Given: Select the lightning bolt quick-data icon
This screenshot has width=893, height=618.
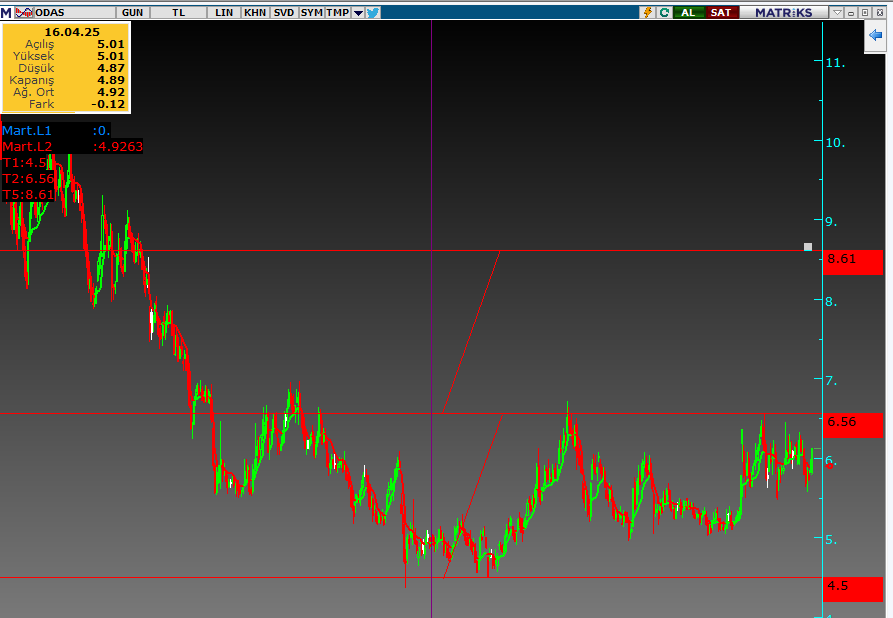Looking at the screenshot, I should (648, 12).
